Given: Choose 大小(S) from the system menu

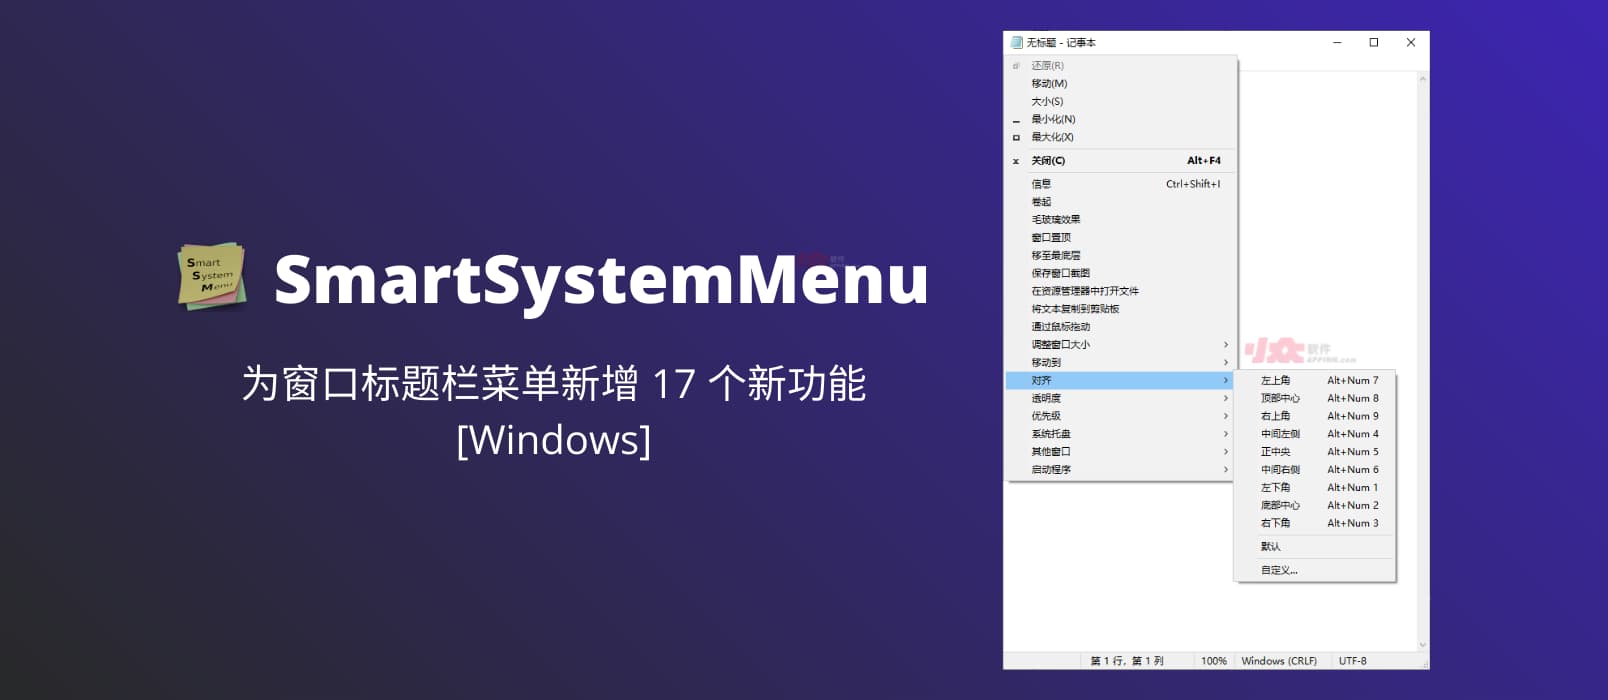Looking at the screenshot, I should tap(1120, 102).
